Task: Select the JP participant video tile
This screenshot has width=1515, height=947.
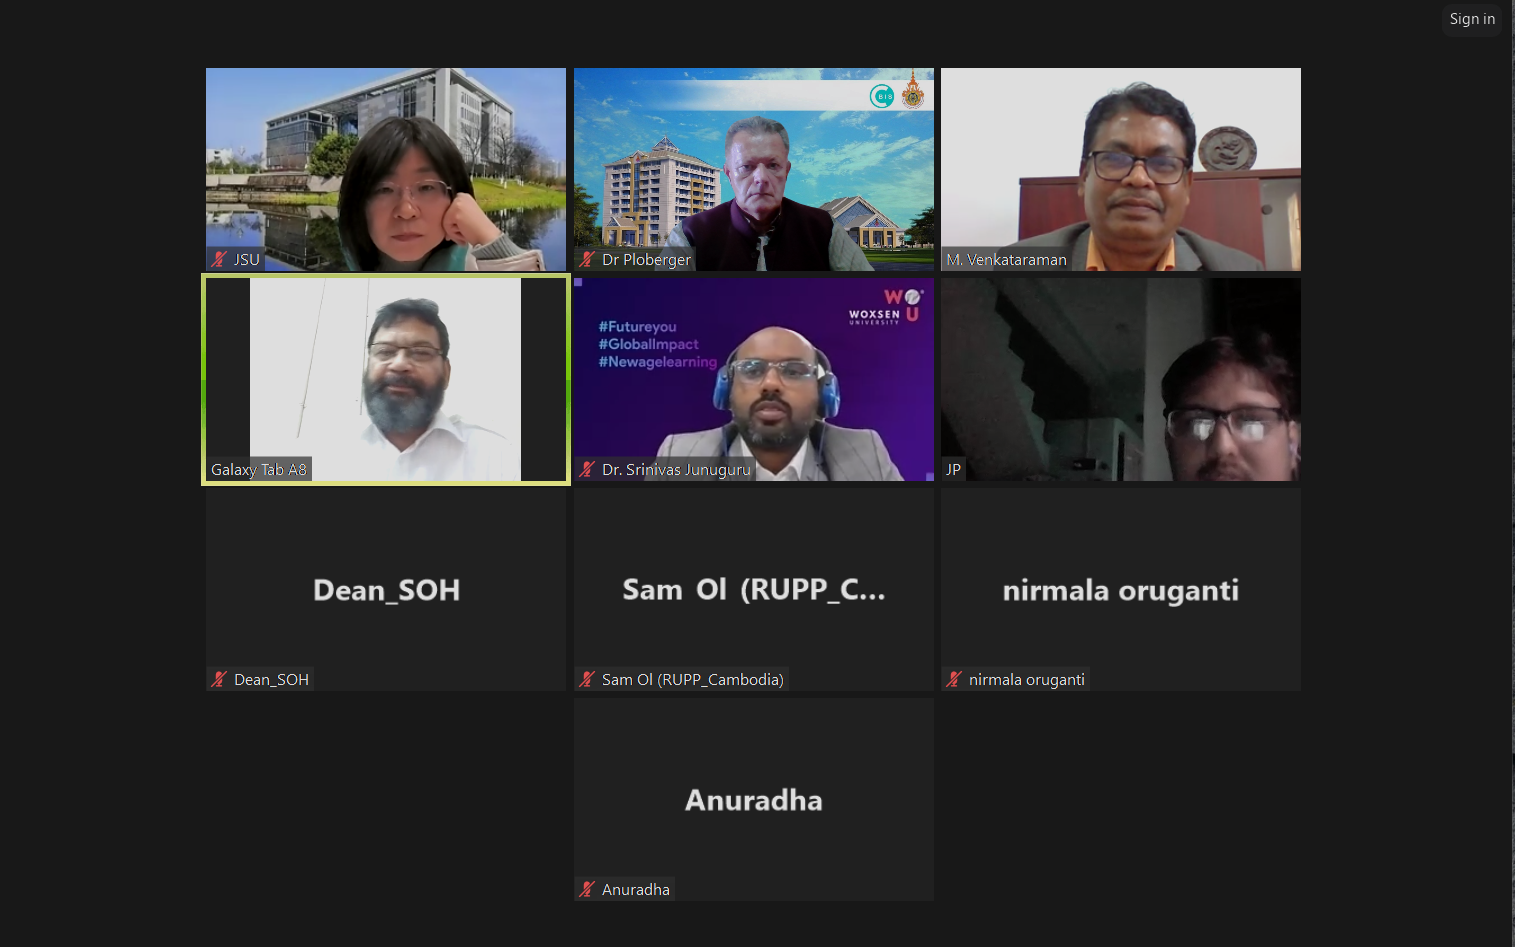Action: (1121, 379)
